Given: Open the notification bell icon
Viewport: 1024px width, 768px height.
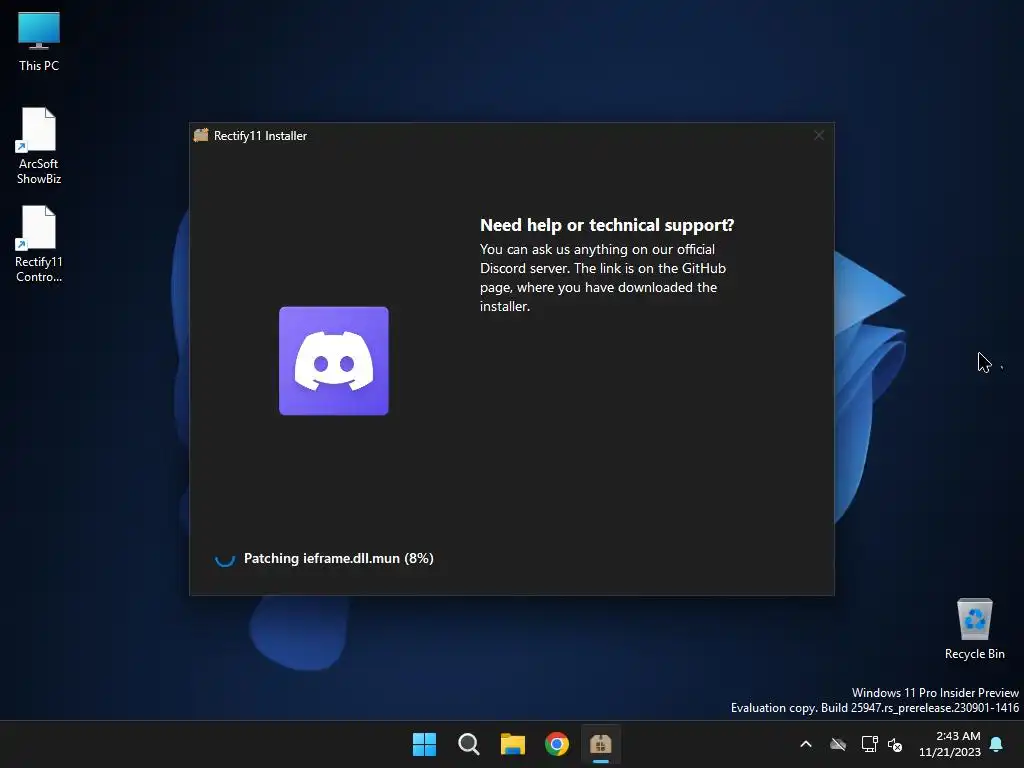Looking at the screenshot, I should coord(997,744).
